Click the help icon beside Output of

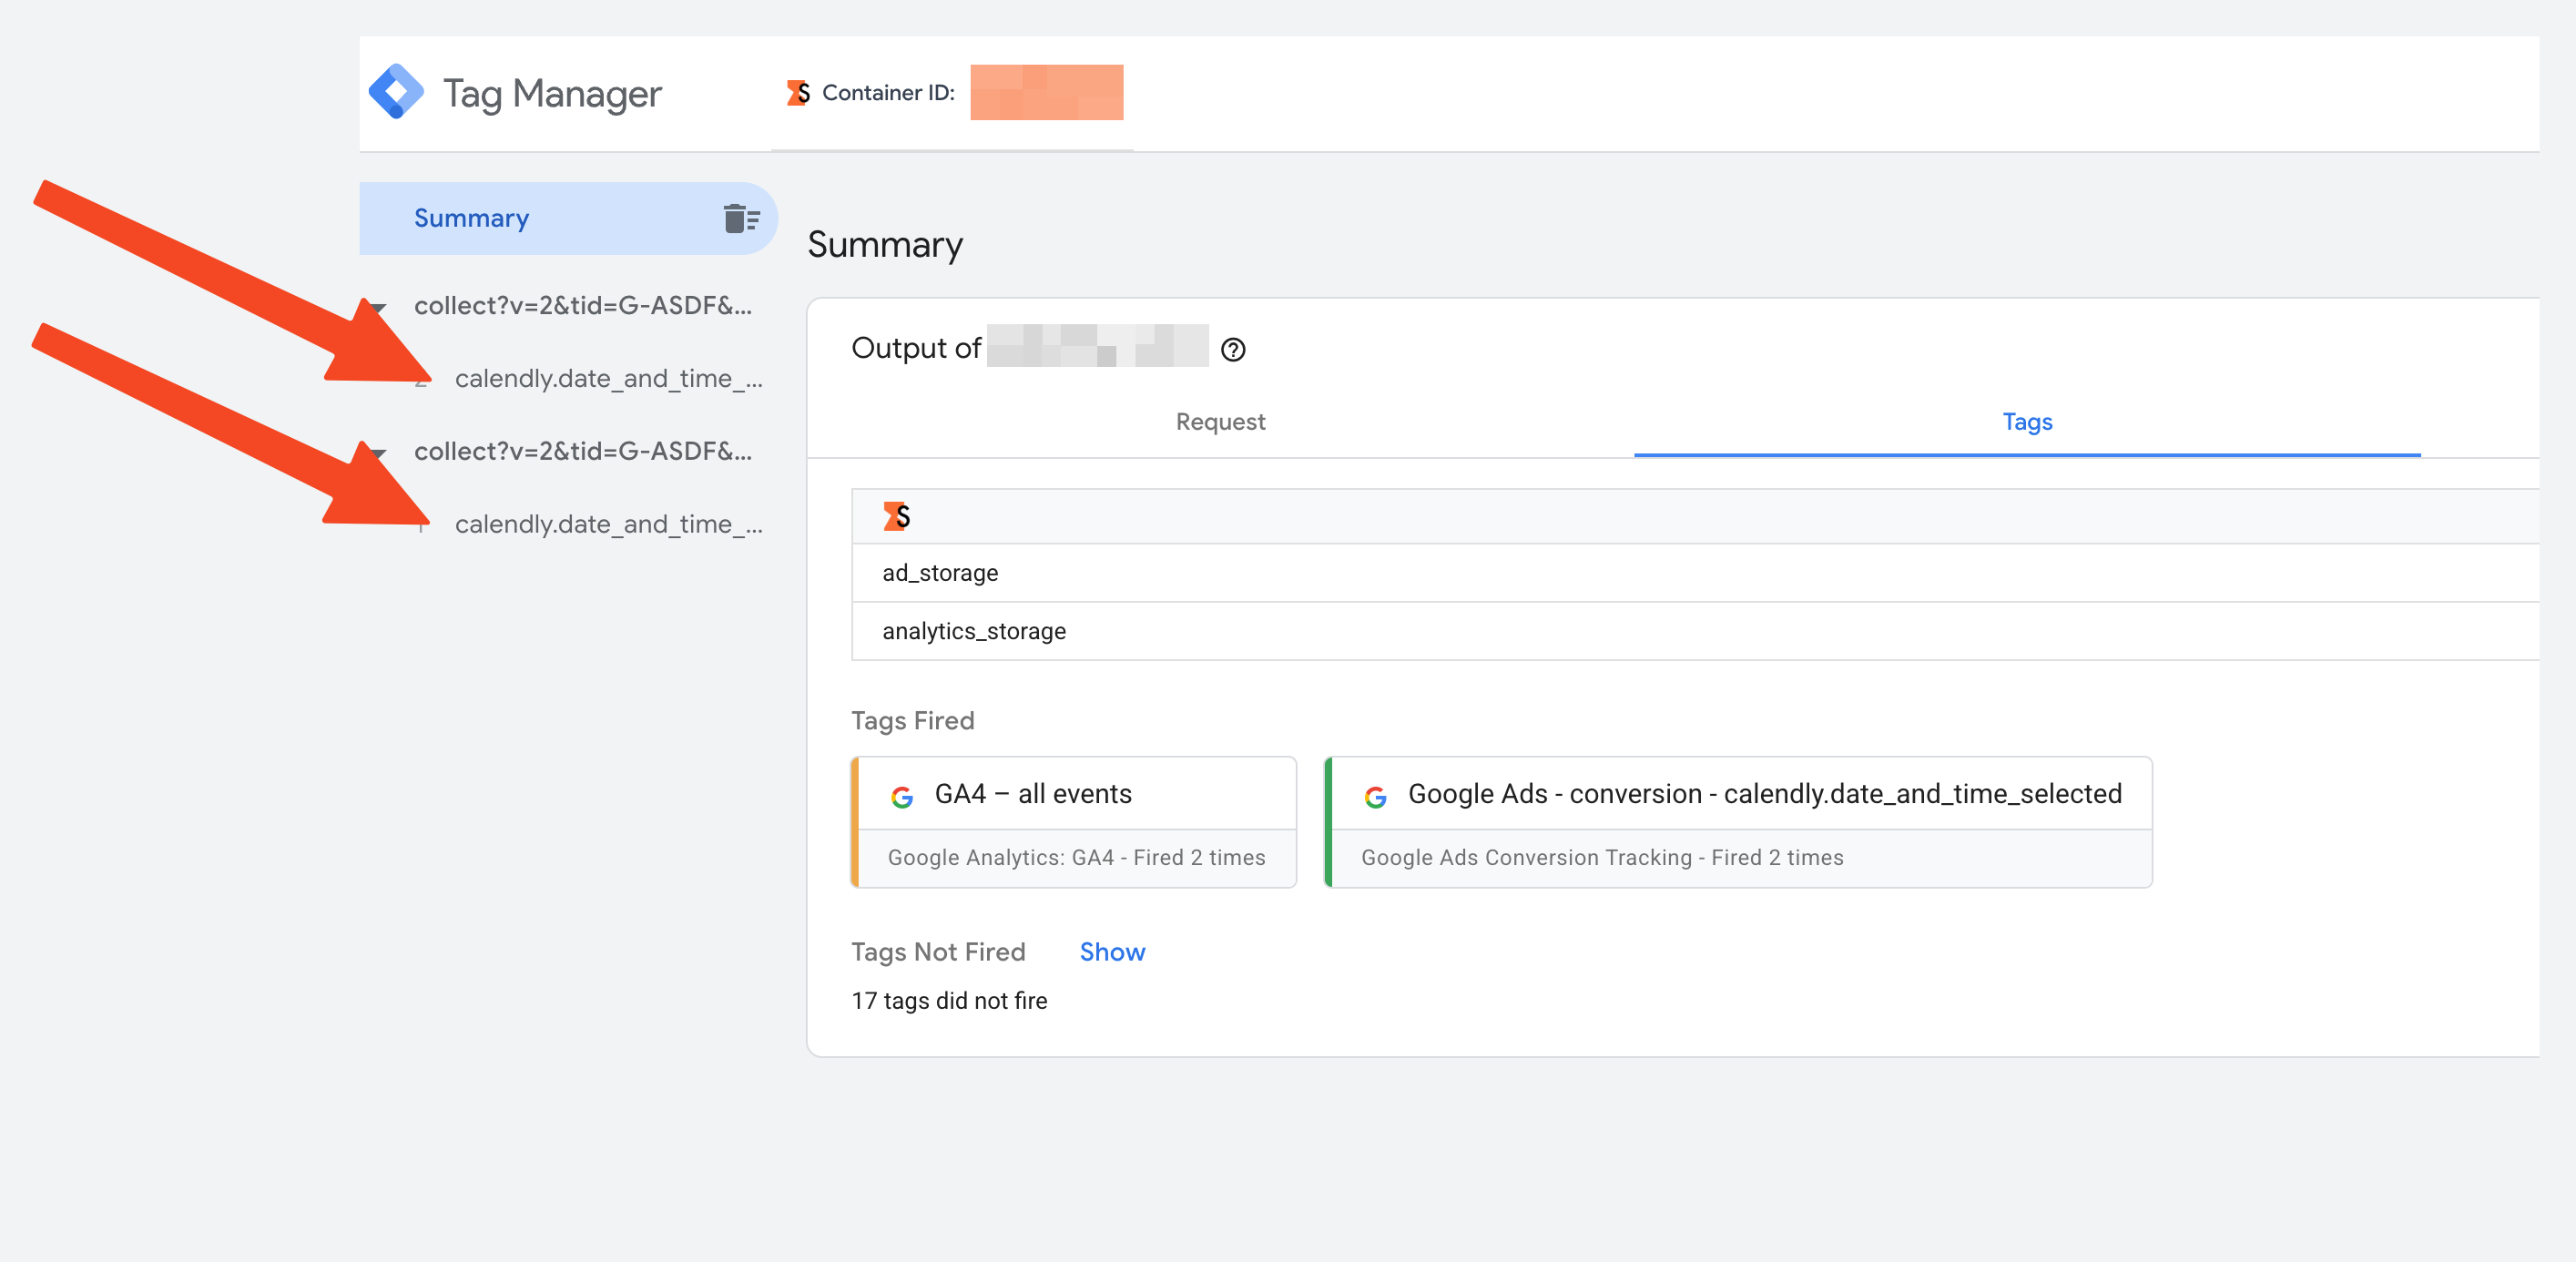point(1233,349)
